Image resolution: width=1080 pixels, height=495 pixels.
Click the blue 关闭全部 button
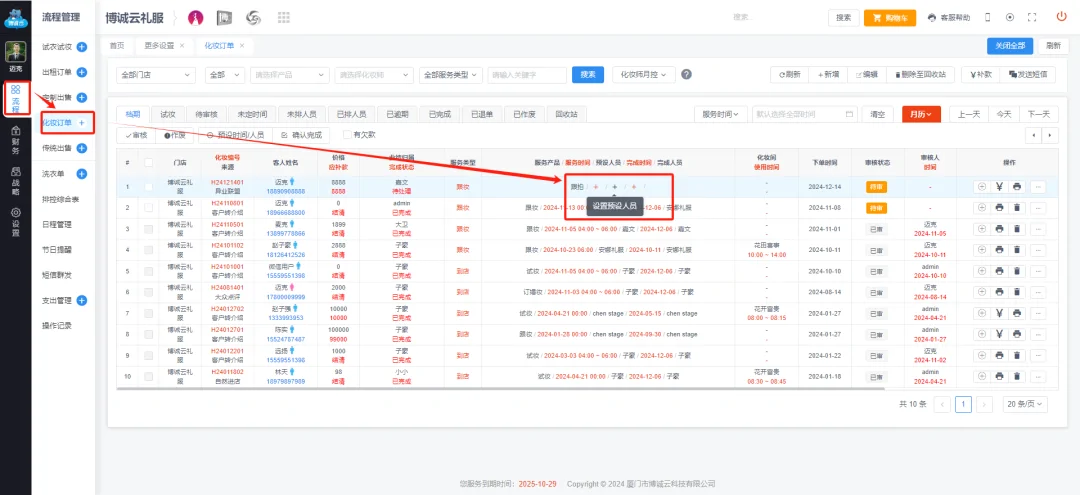point(1009,46)
